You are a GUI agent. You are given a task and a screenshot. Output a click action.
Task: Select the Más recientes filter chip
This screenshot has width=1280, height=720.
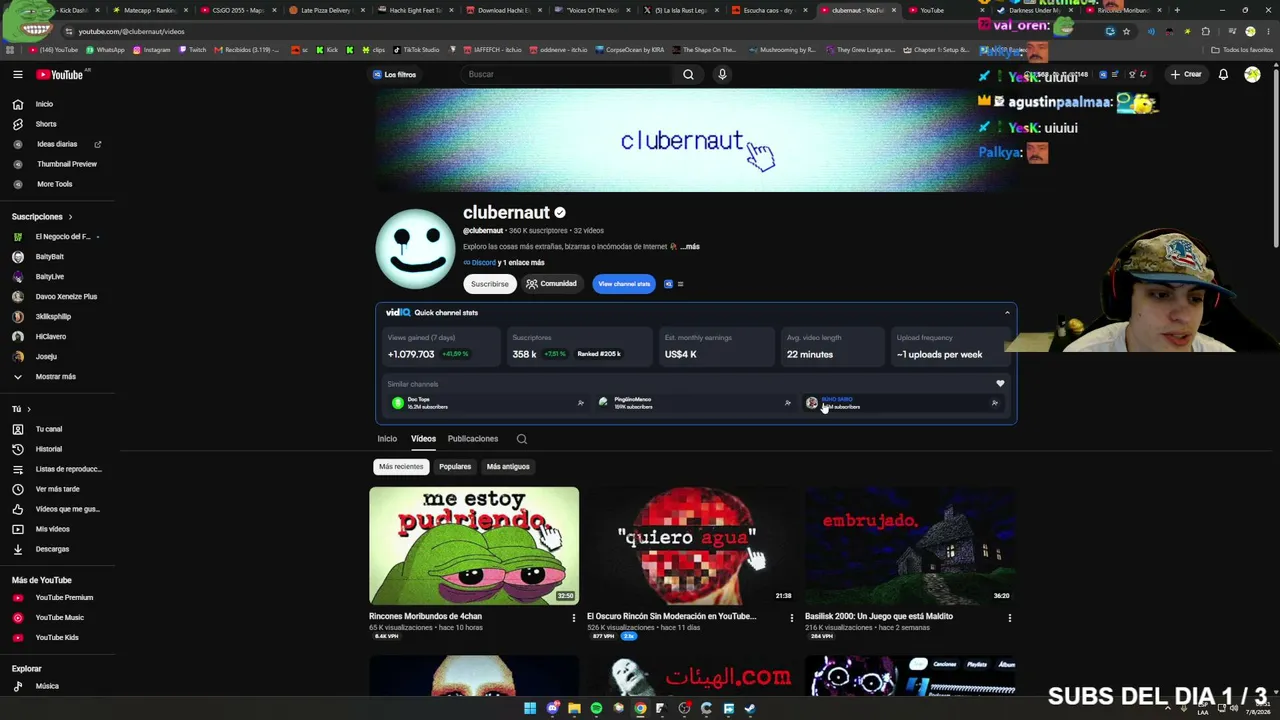tap(401, 467)
